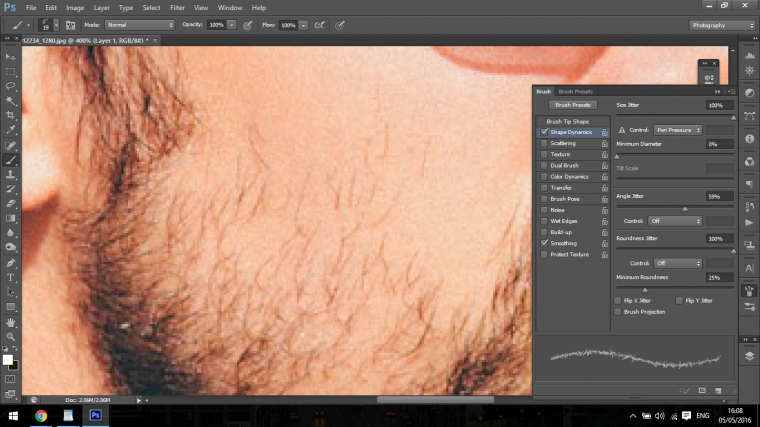Select the Eyedropper tool
The image size is (760, 427).
[x=10, y=130]
